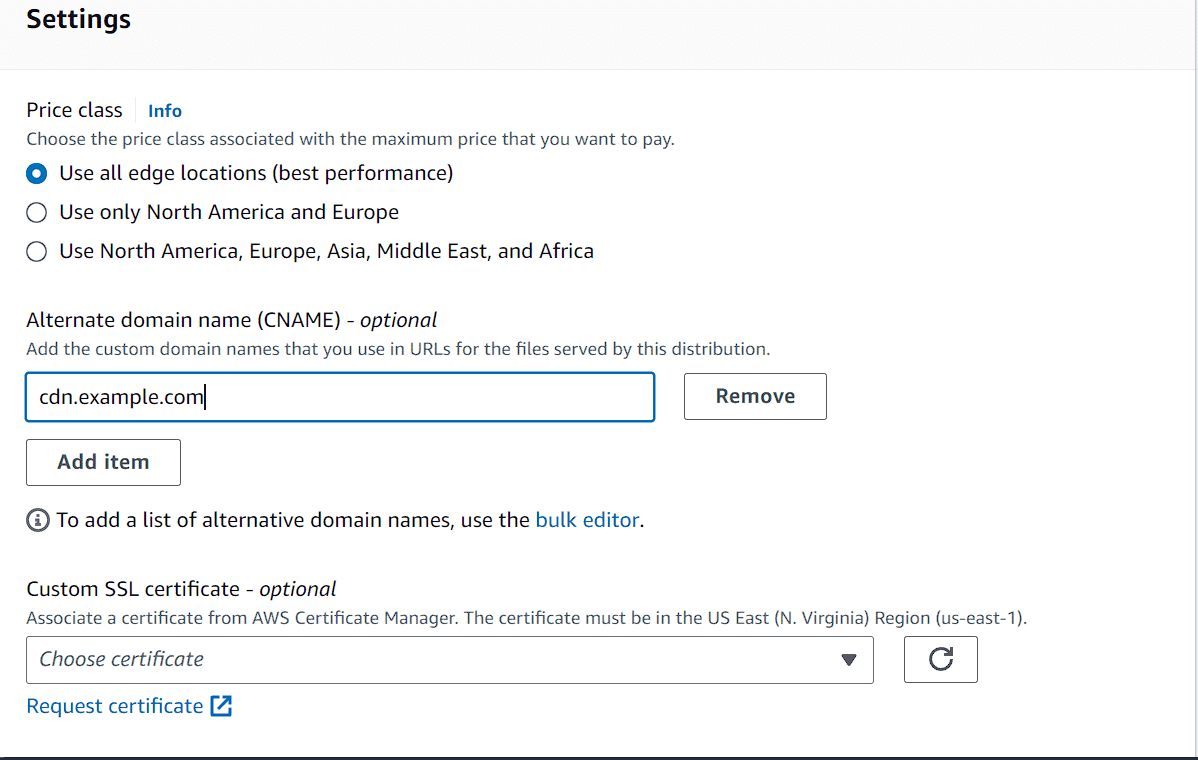Click the external link icon after Request certificate
1198x760 pixels.
click(x=222, y=705)
